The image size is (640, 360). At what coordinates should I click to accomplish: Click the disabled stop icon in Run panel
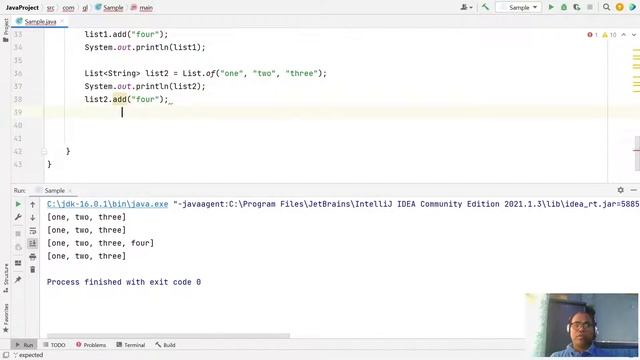(18, 234)
